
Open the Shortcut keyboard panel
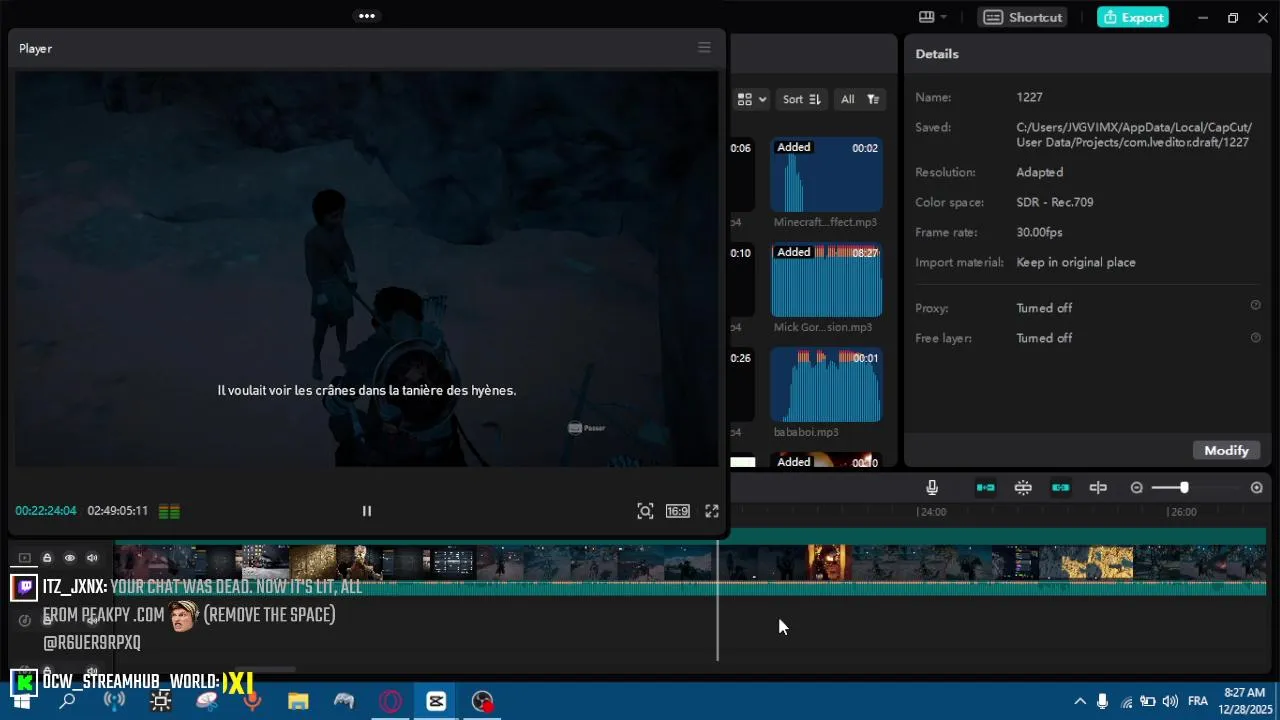1023,17
